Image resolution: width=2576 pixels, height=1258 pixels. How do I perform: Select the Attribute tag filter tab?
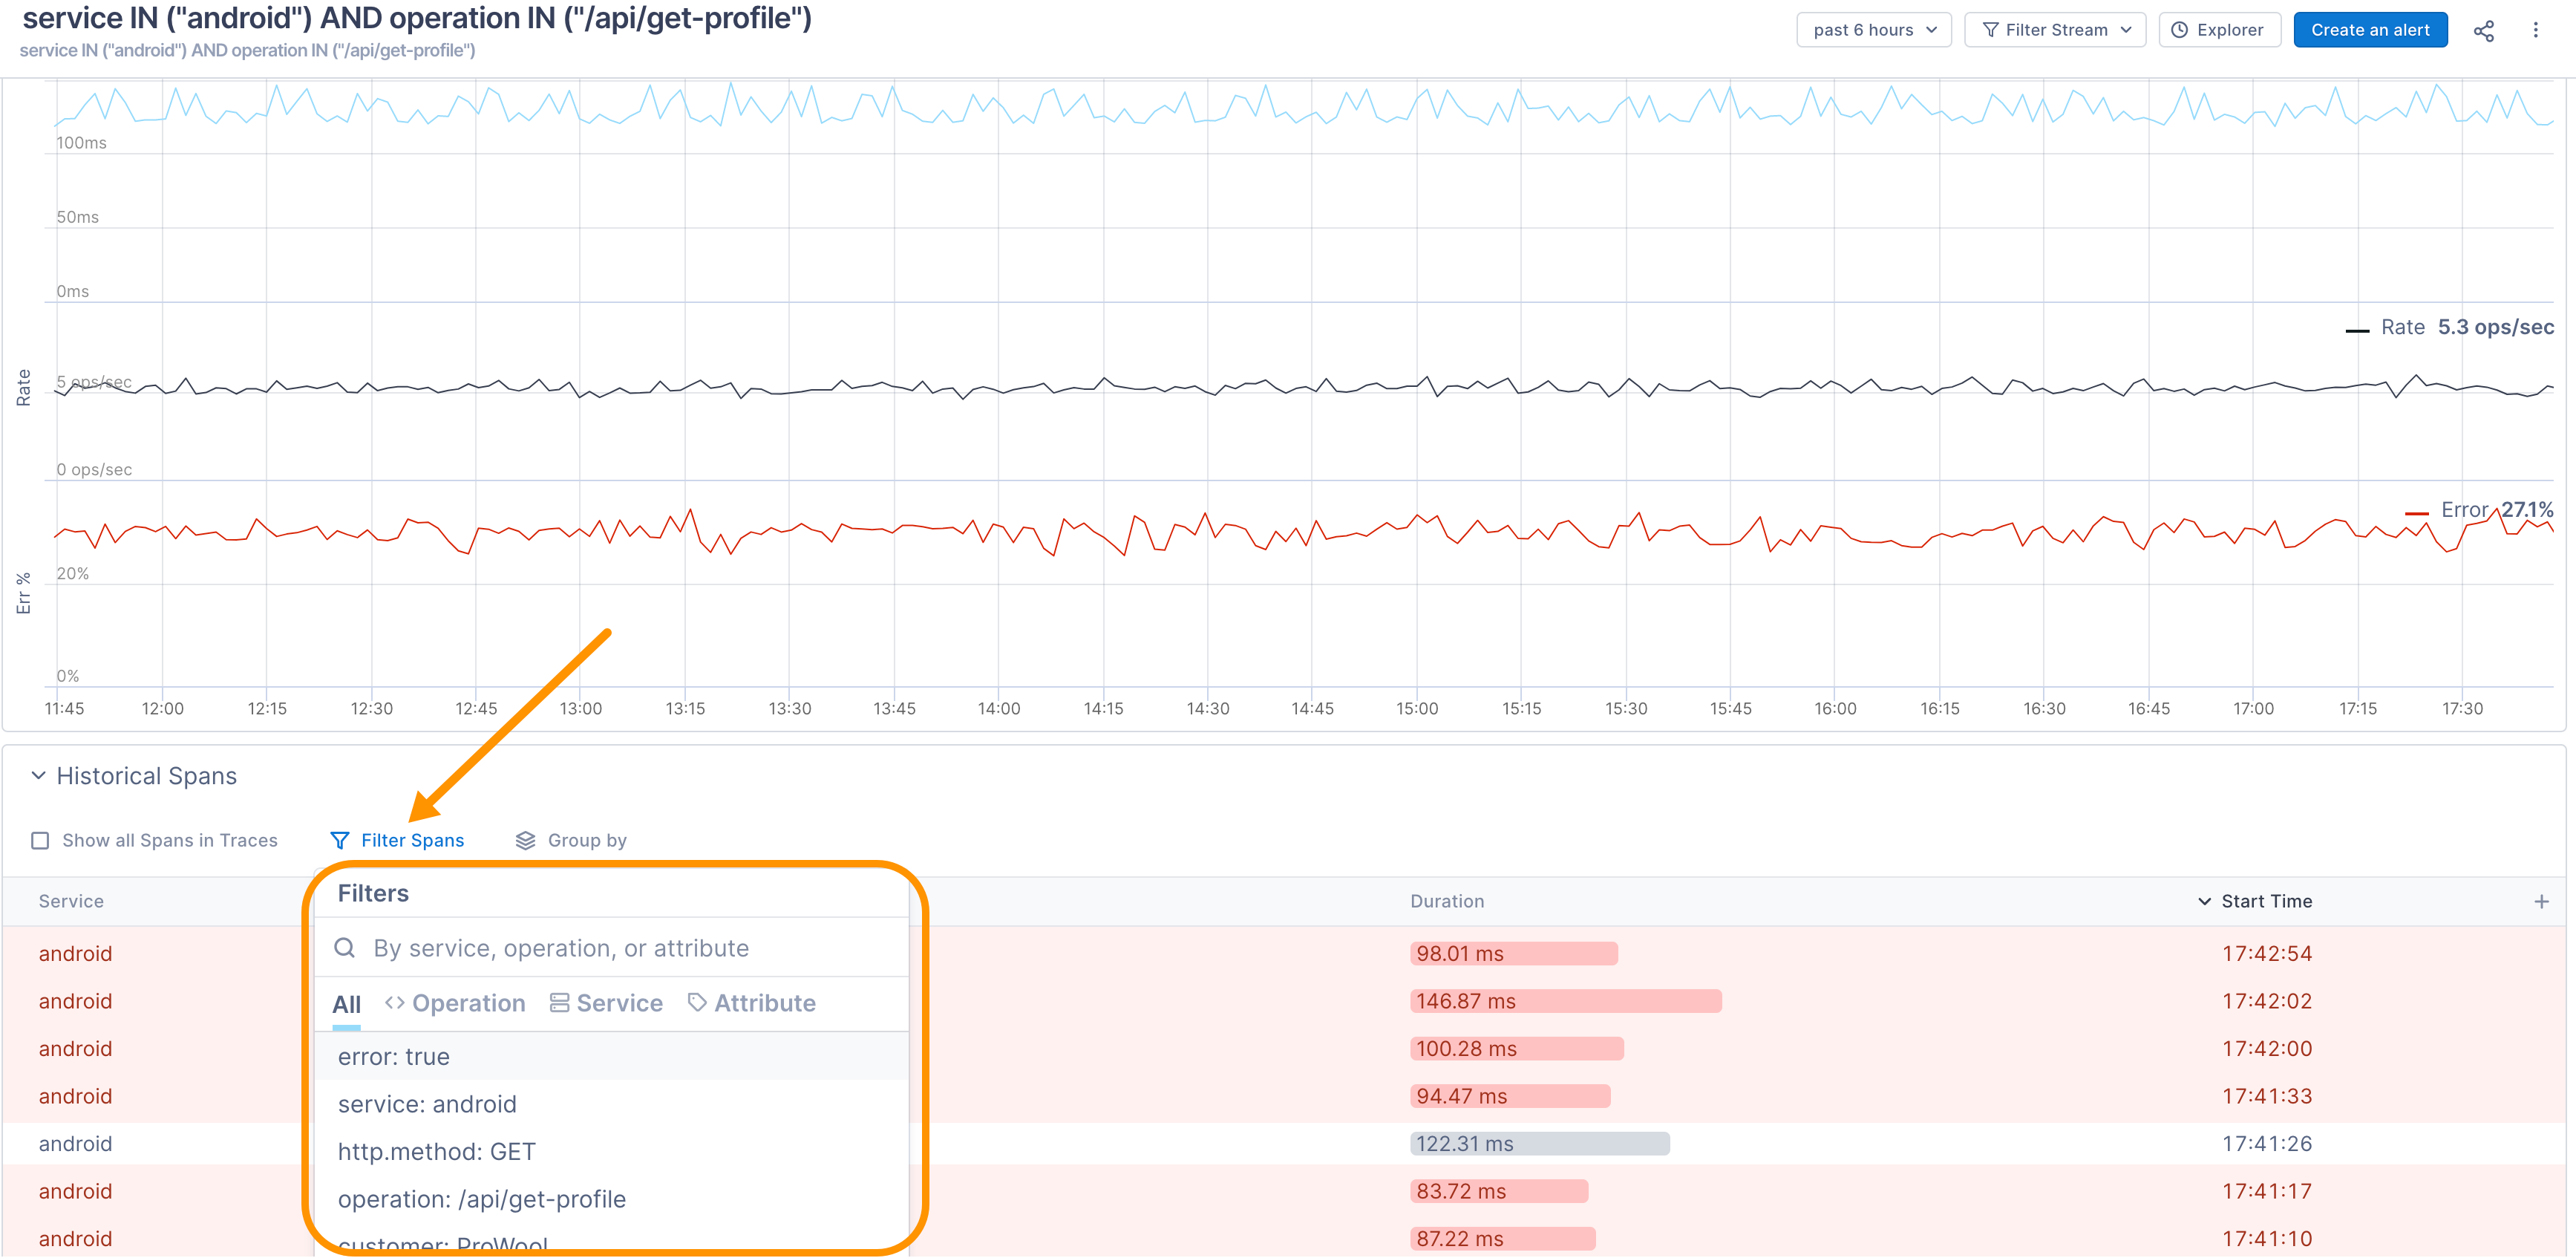point(752,1003)
